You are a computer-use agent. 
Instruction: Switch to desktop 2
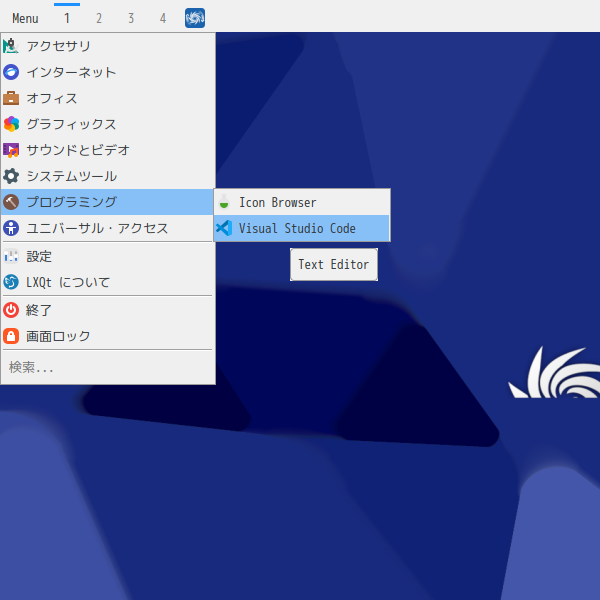click(99, 18)
